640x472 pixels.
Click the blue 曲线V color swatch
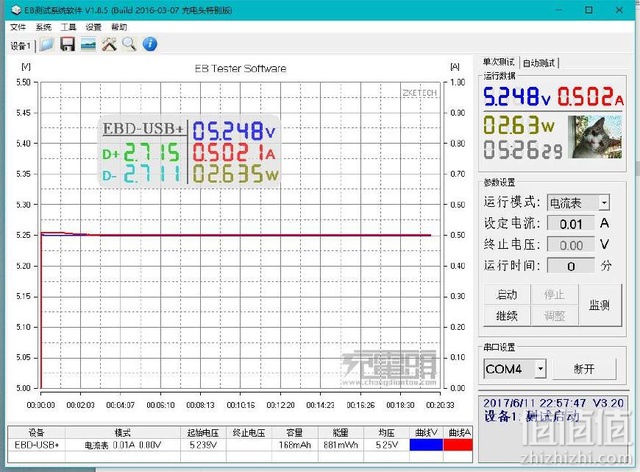[426, 445]
